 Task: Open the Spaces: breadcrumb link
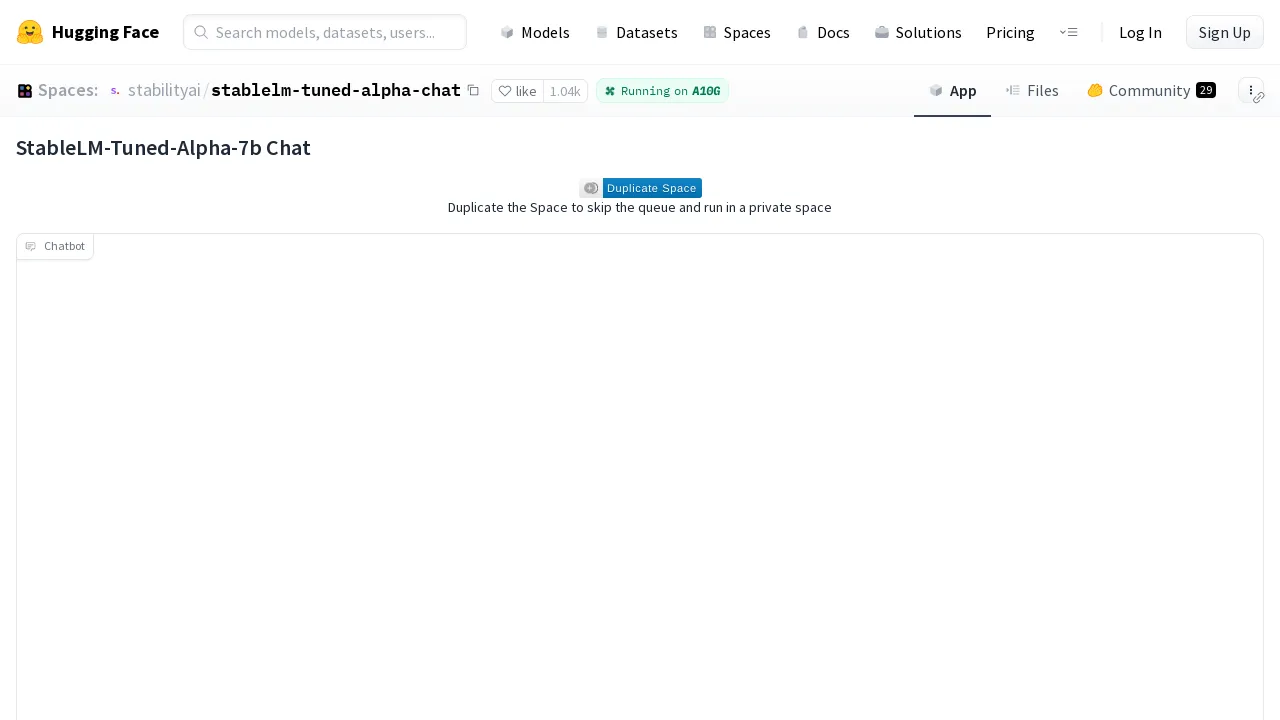point(68,90)
